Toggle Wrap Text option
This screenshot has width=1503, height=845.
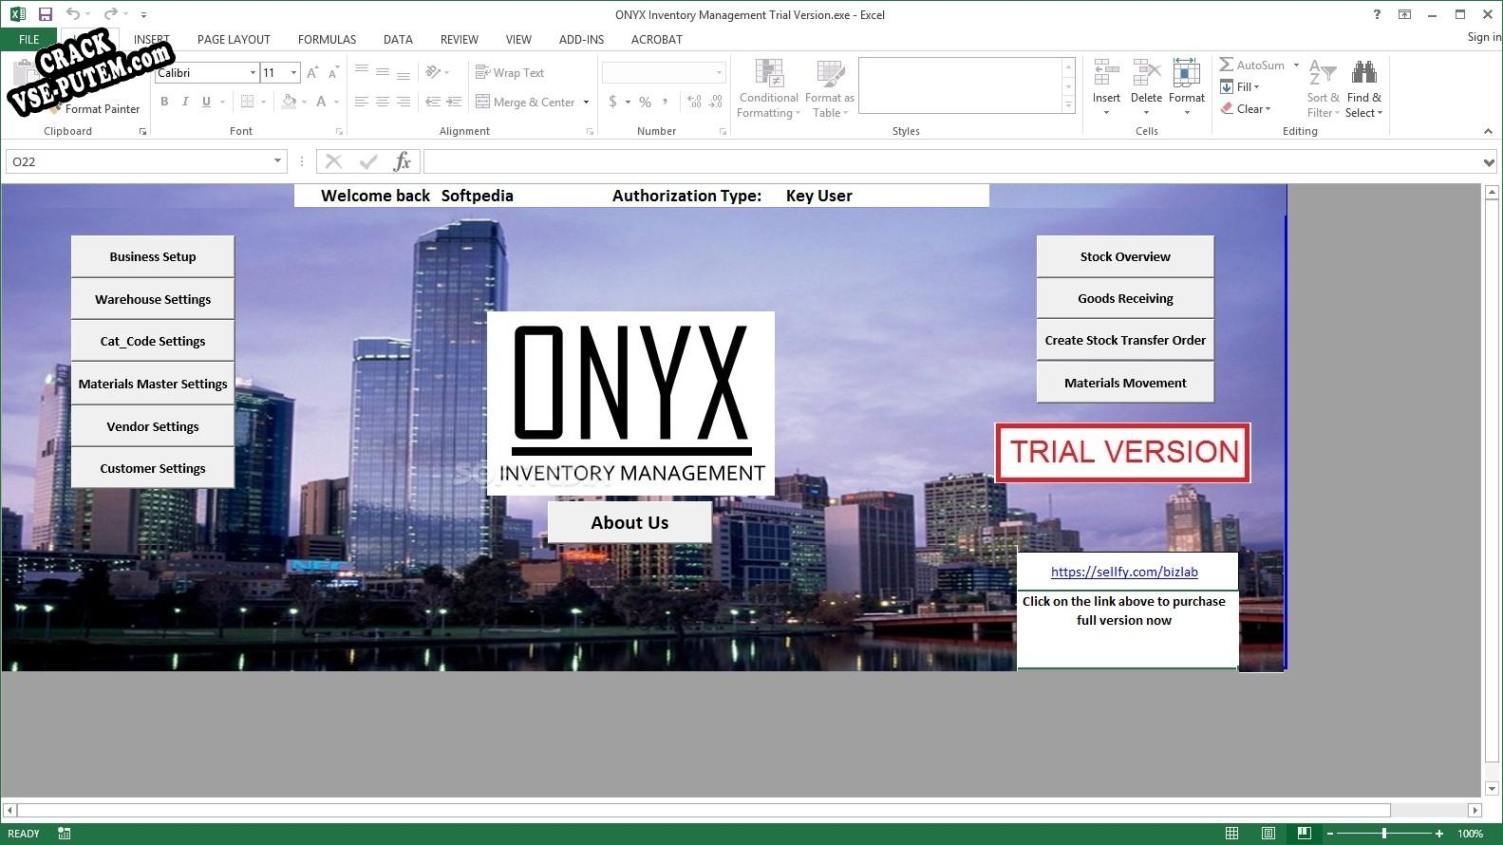(x=509, y=73)
